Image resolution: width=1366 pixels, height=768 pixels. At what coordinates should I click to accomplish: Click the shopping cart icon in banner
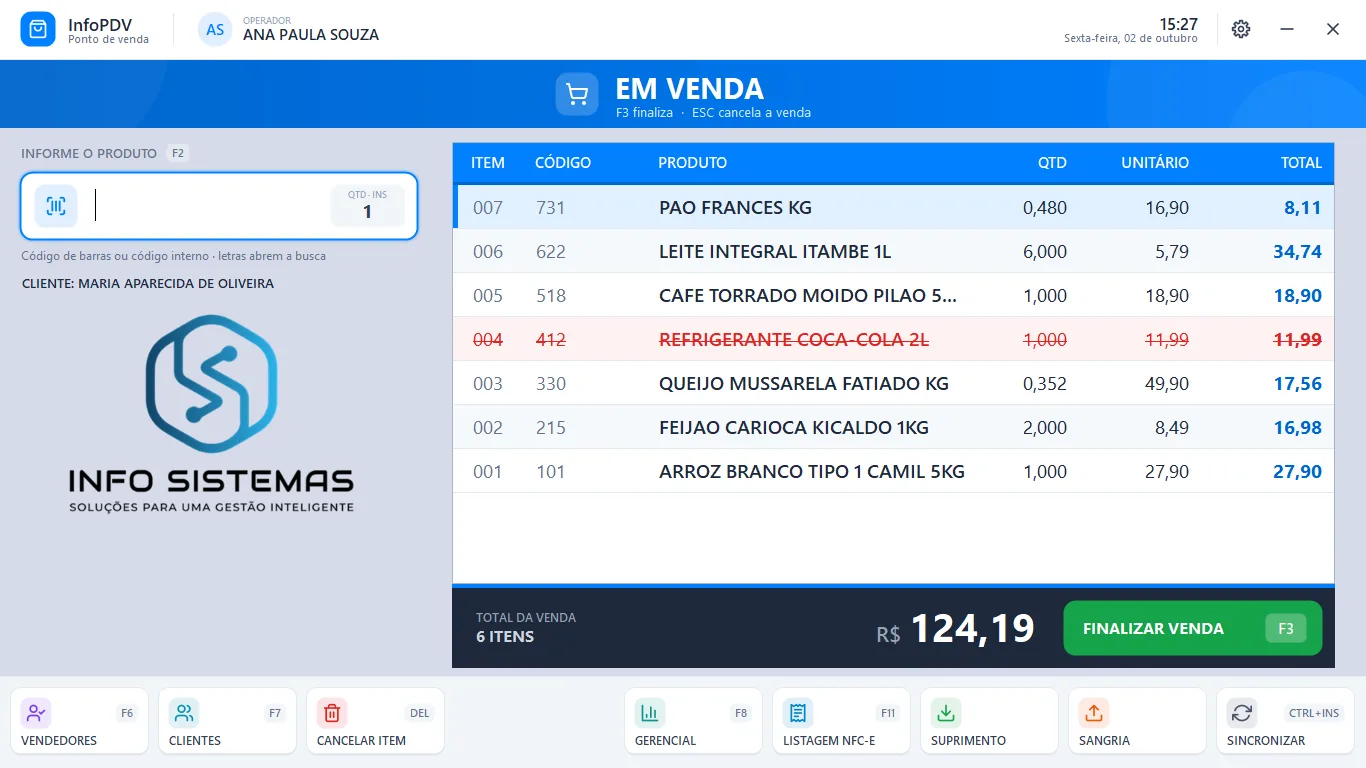[x=577, y=94]
